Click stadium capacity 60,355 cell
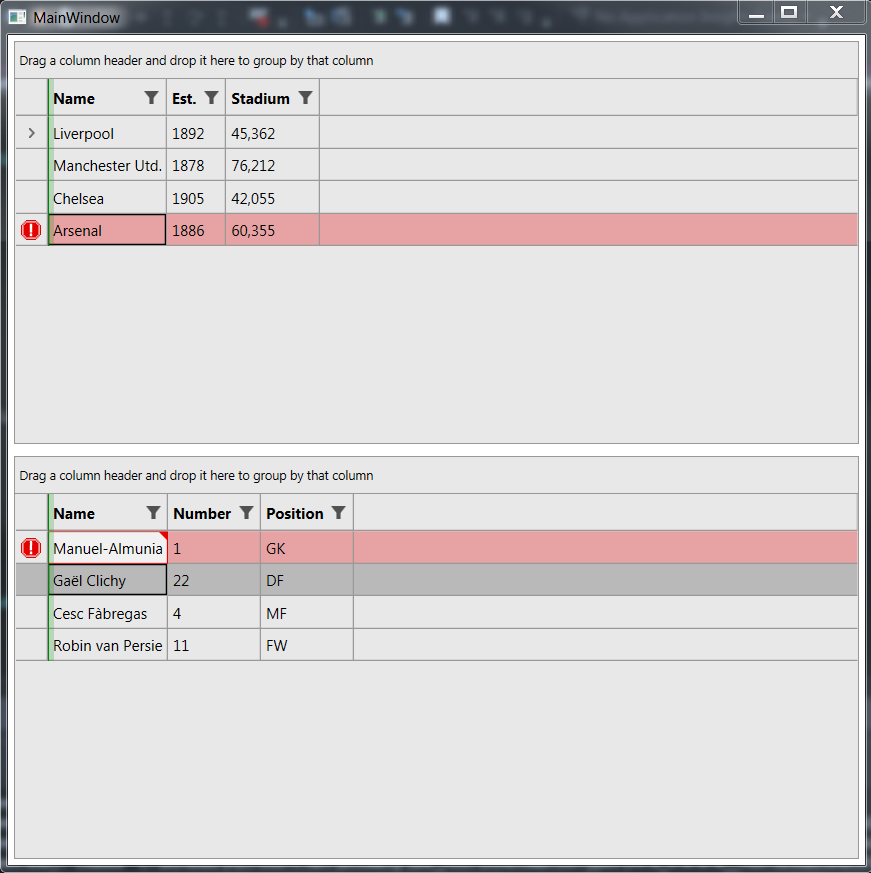Image resolution: width=871 pixels, height=873 pixels. click(x=272, y=230)
